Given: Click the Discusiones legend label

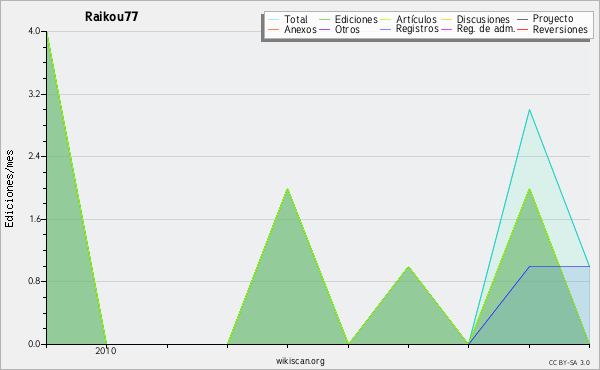Looking at the screenshot, I should (483, 19).
